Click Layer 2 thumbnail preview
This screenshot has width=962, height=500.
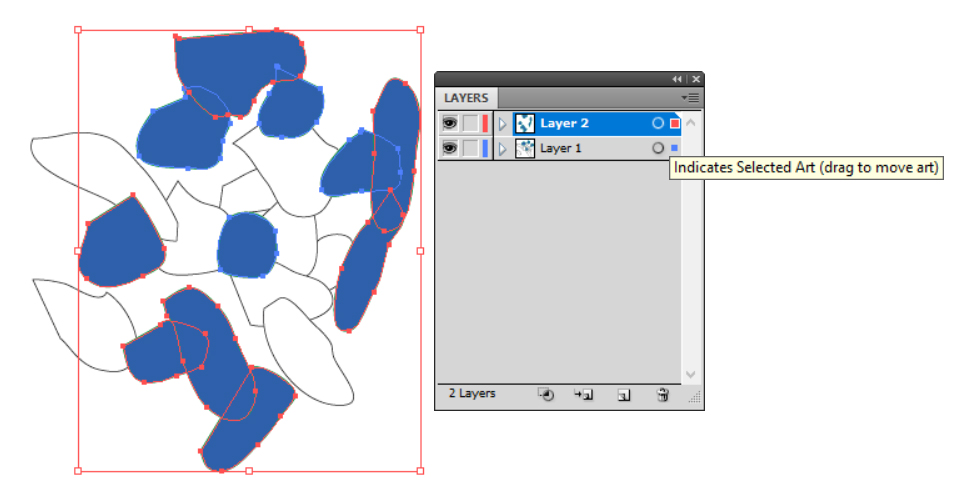click(525, 123)
